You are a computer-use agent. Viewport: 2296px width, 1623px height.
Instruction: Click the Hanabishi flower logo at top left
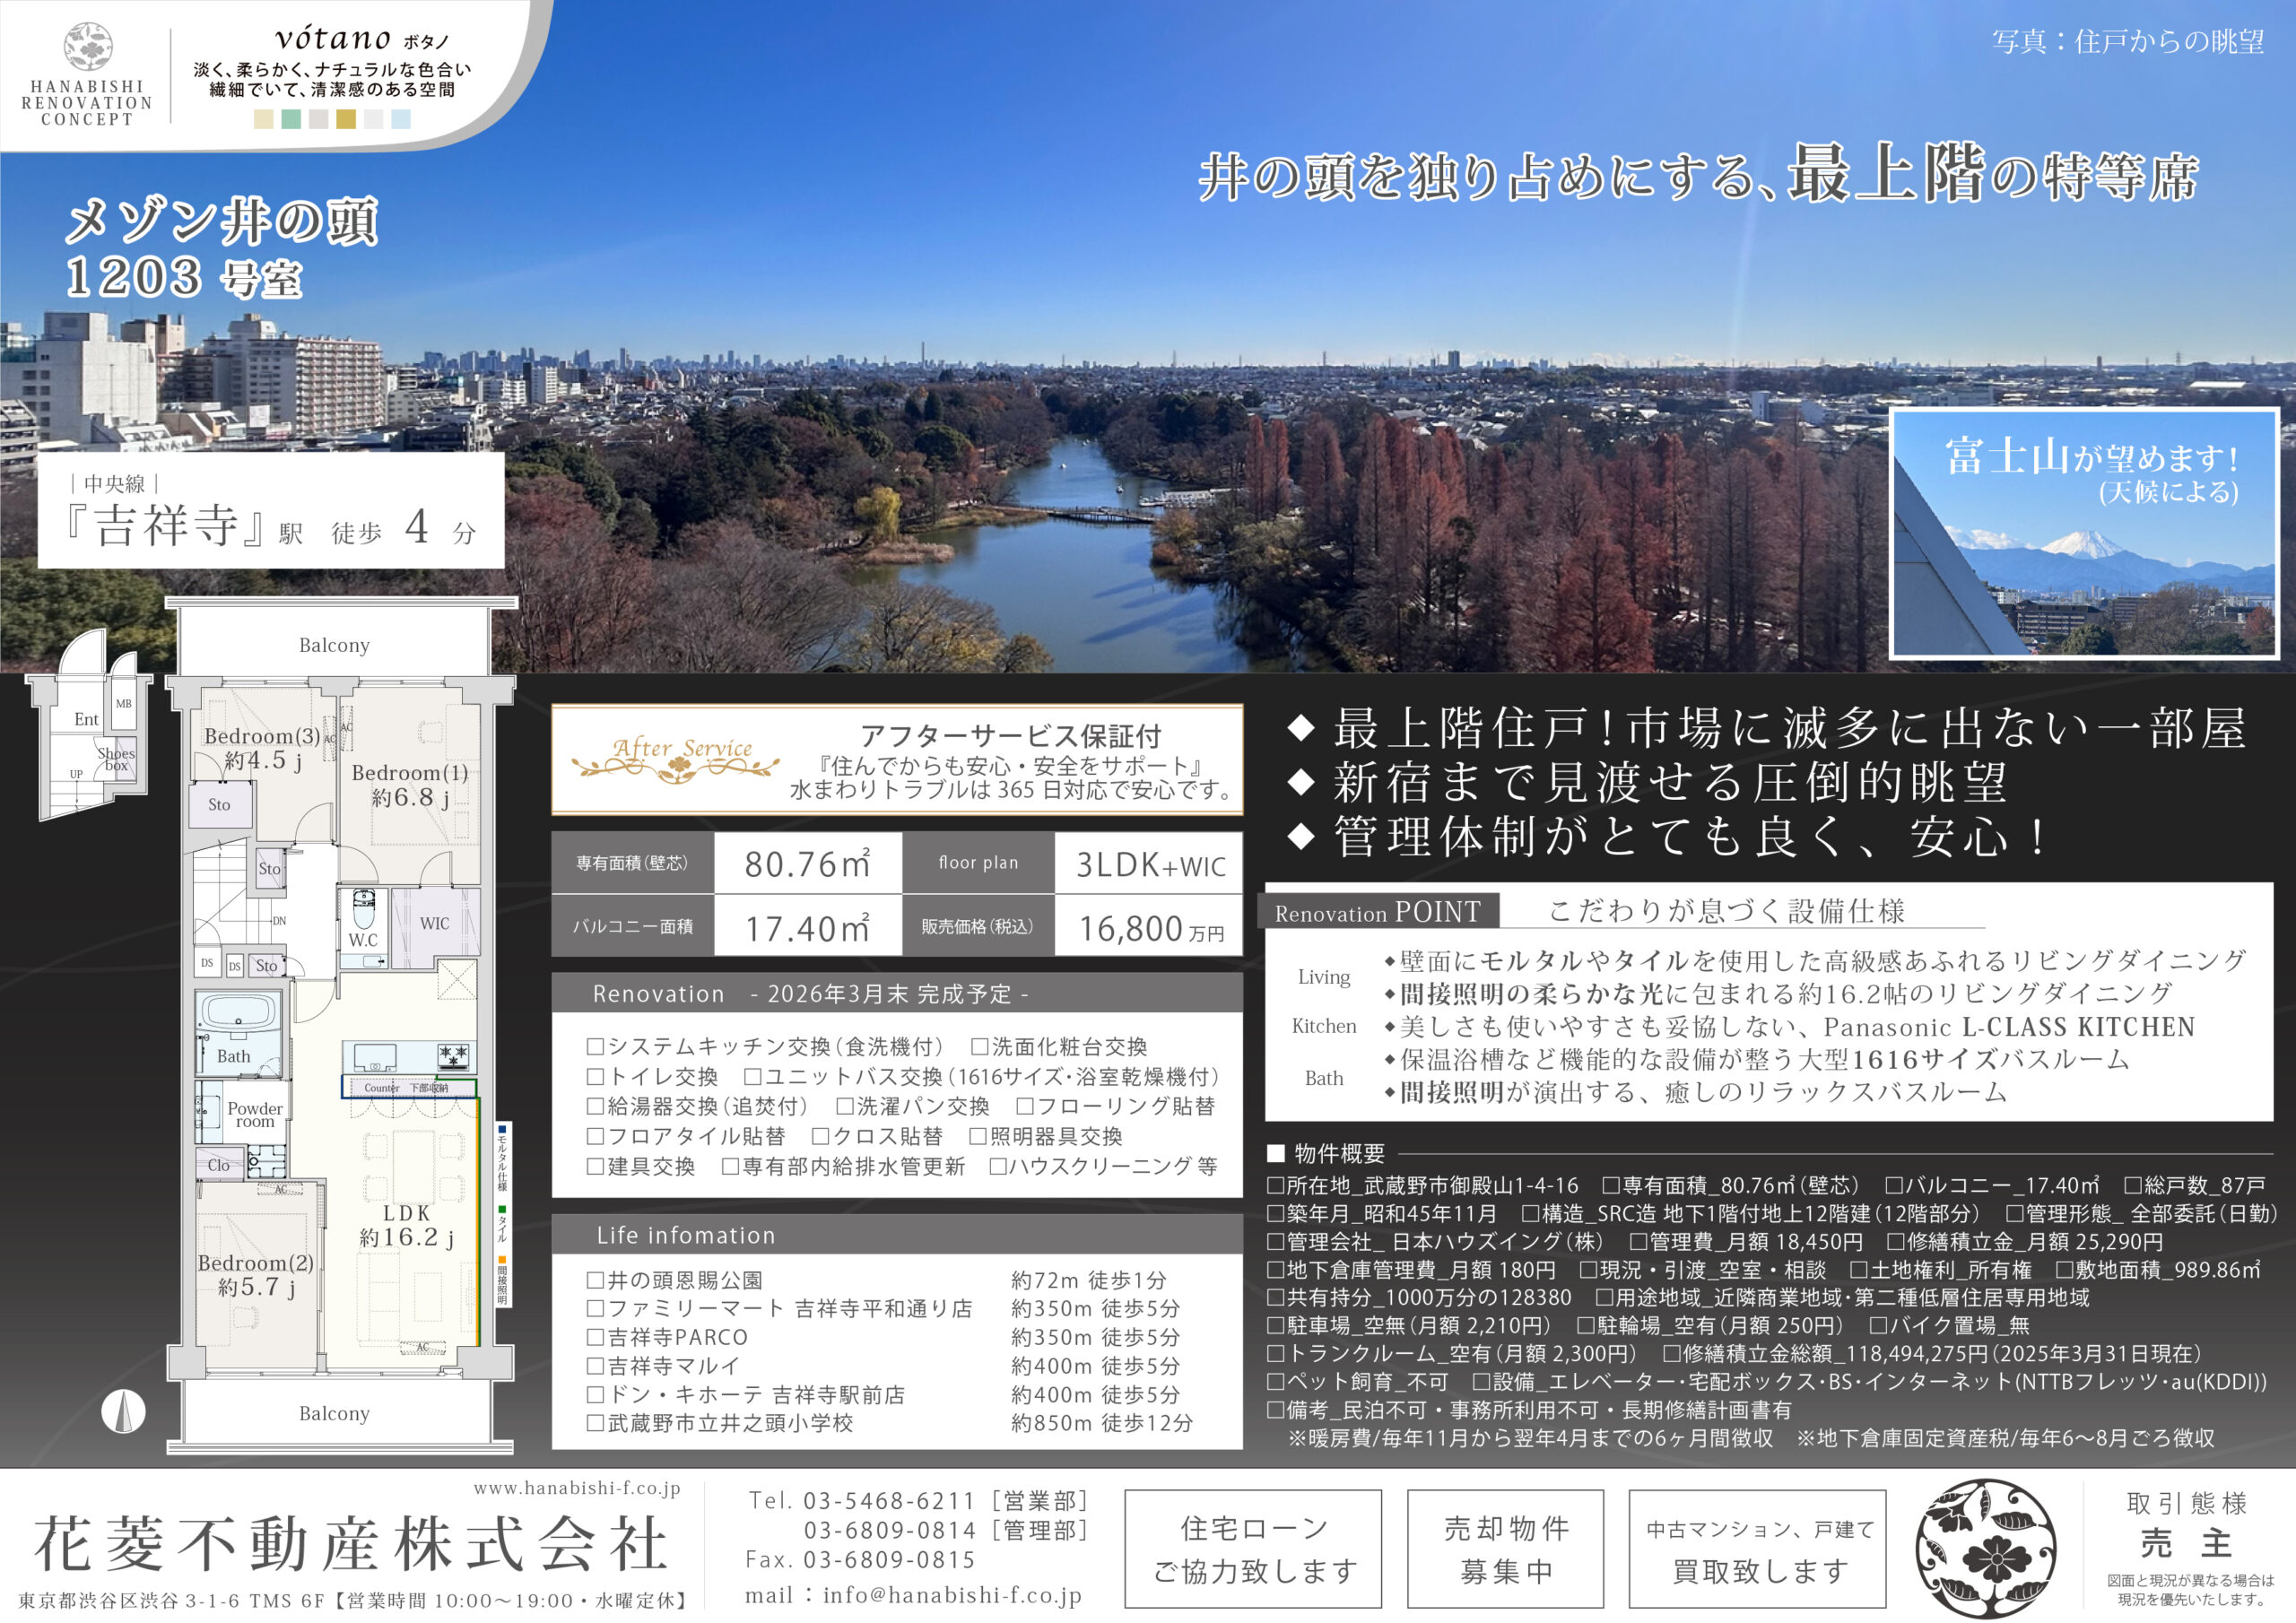(x=88, y=46)
